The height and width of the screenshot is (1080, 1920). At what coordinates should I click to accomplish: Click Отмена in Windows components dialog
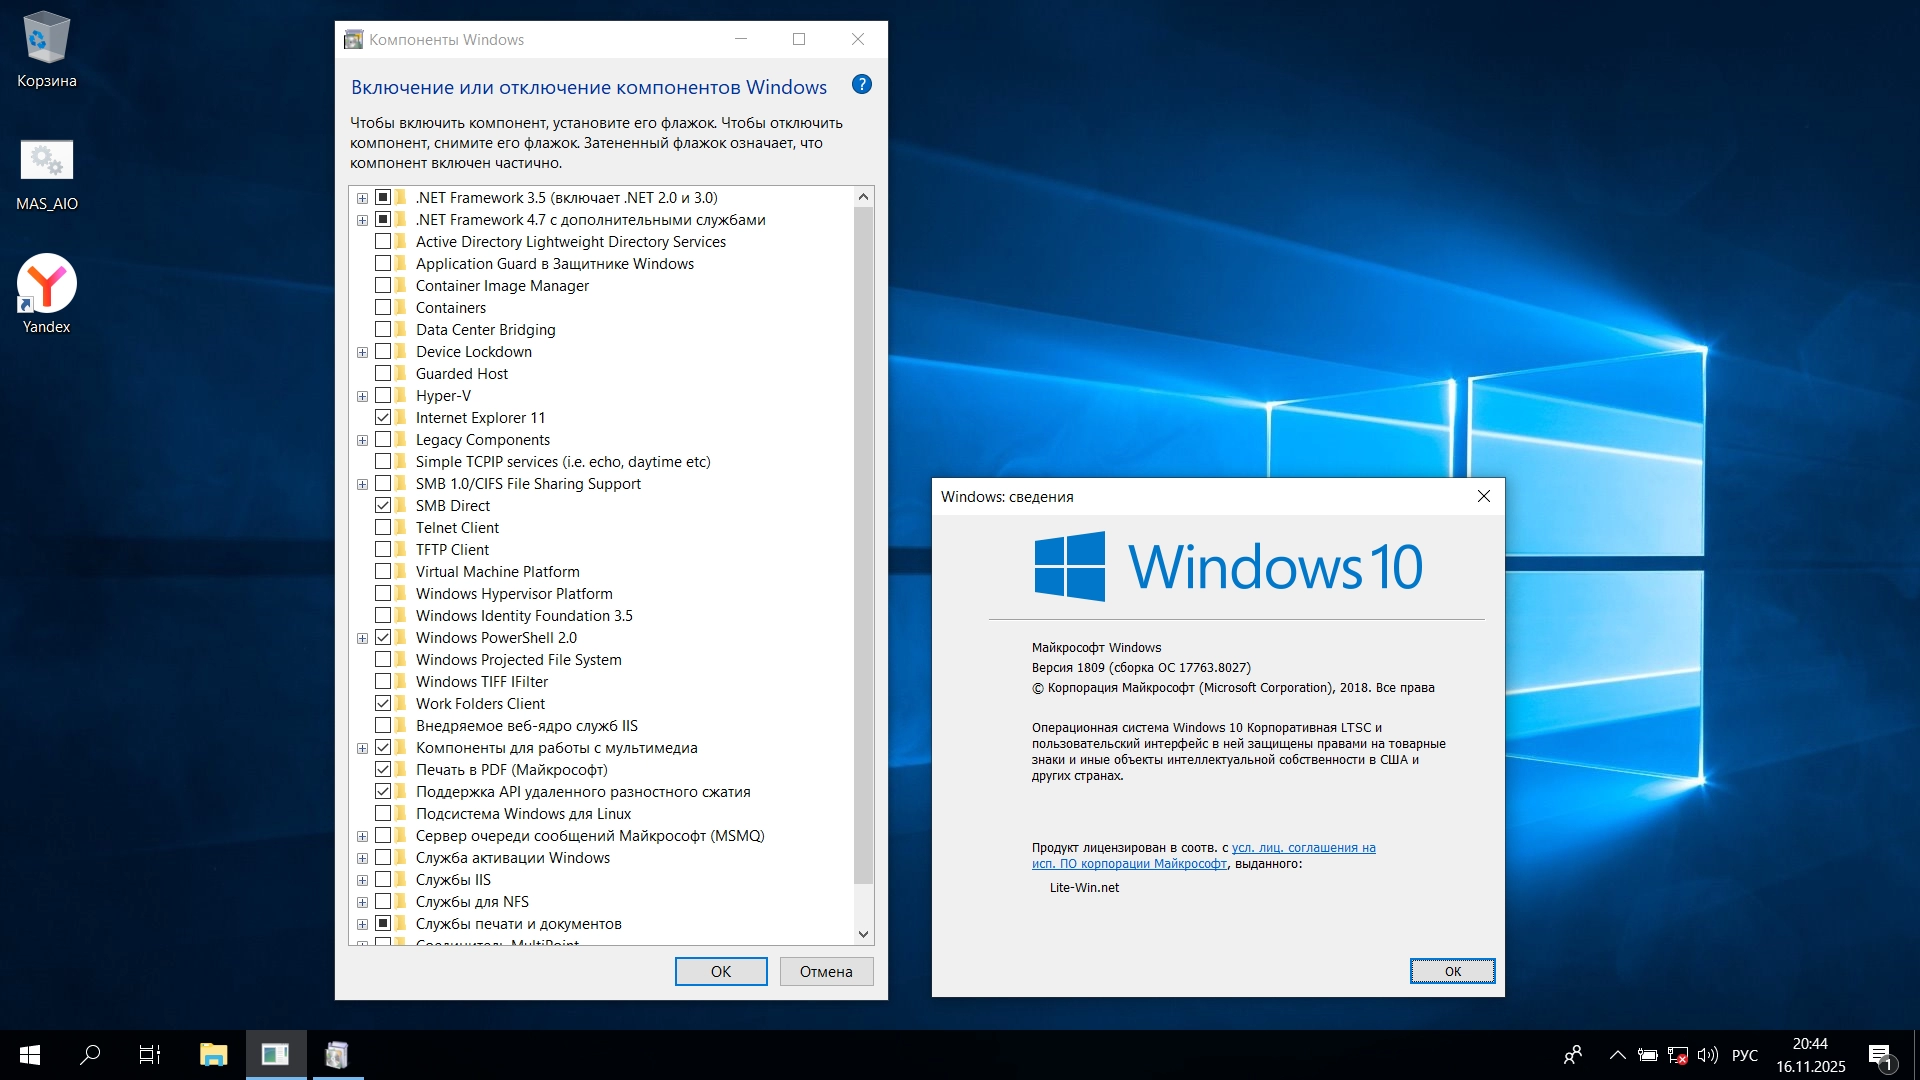[x=826, y=971]
